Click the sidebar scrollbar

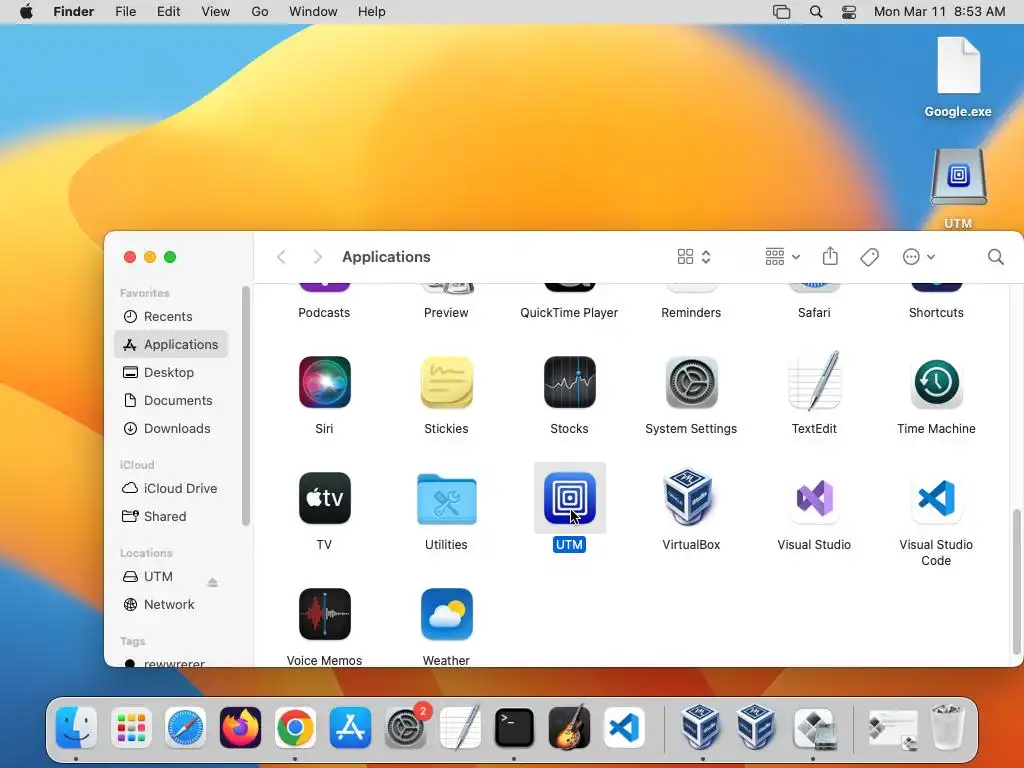coord(246,405)
